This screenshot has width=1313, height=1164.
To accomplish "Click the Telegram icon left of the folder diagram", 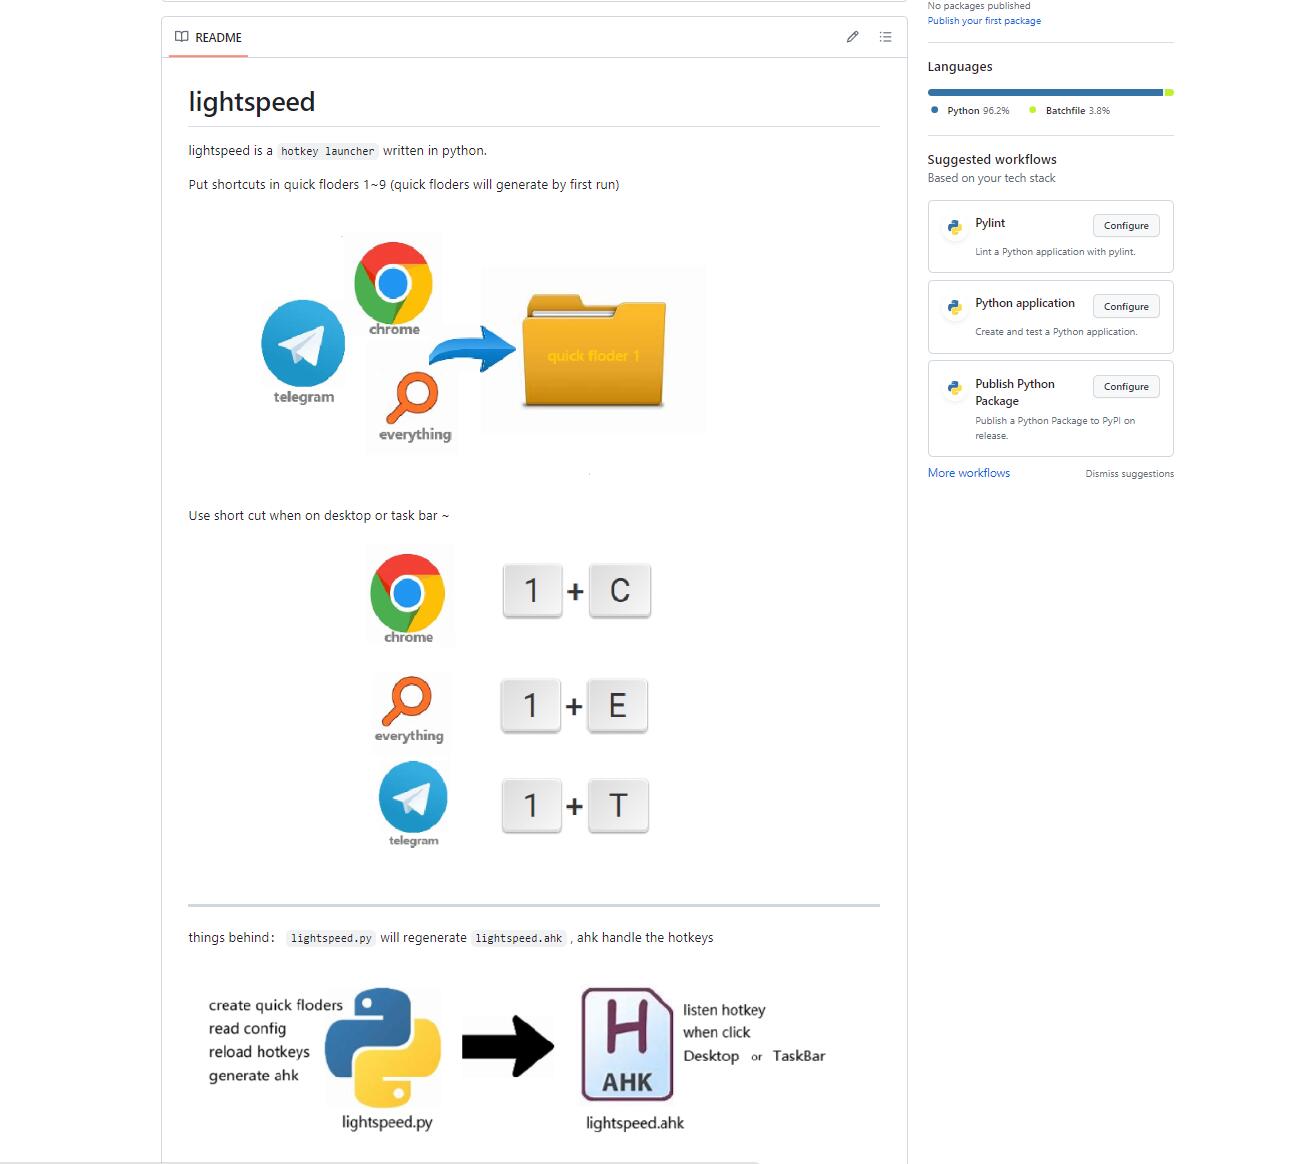I will coord(303,343).
